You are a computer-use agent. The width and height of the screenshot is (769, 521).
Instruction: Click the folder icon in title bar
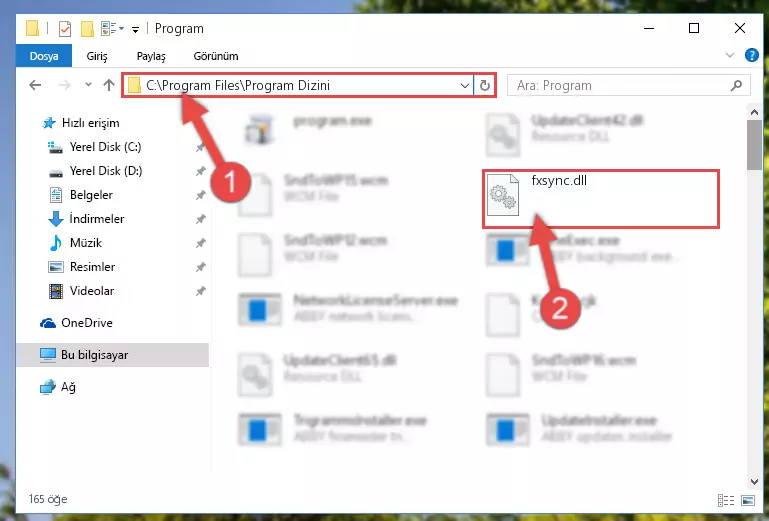click(x=32, y=28)
